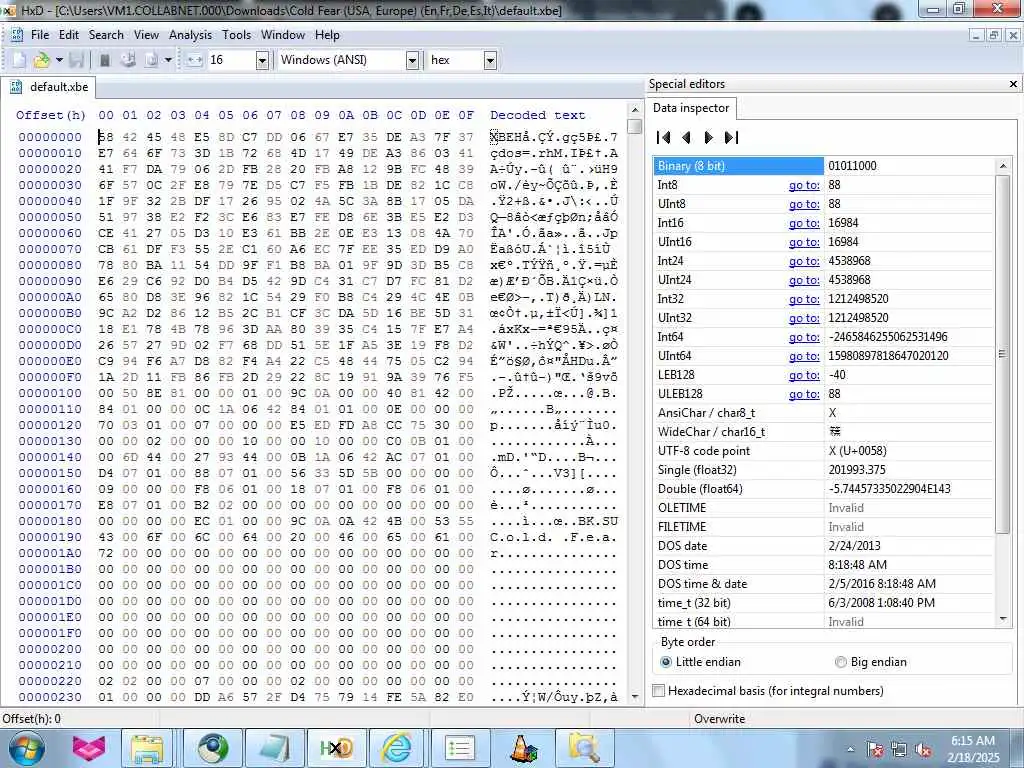Open the Edit menu
1024x768 pixels.
coord(69,35)
